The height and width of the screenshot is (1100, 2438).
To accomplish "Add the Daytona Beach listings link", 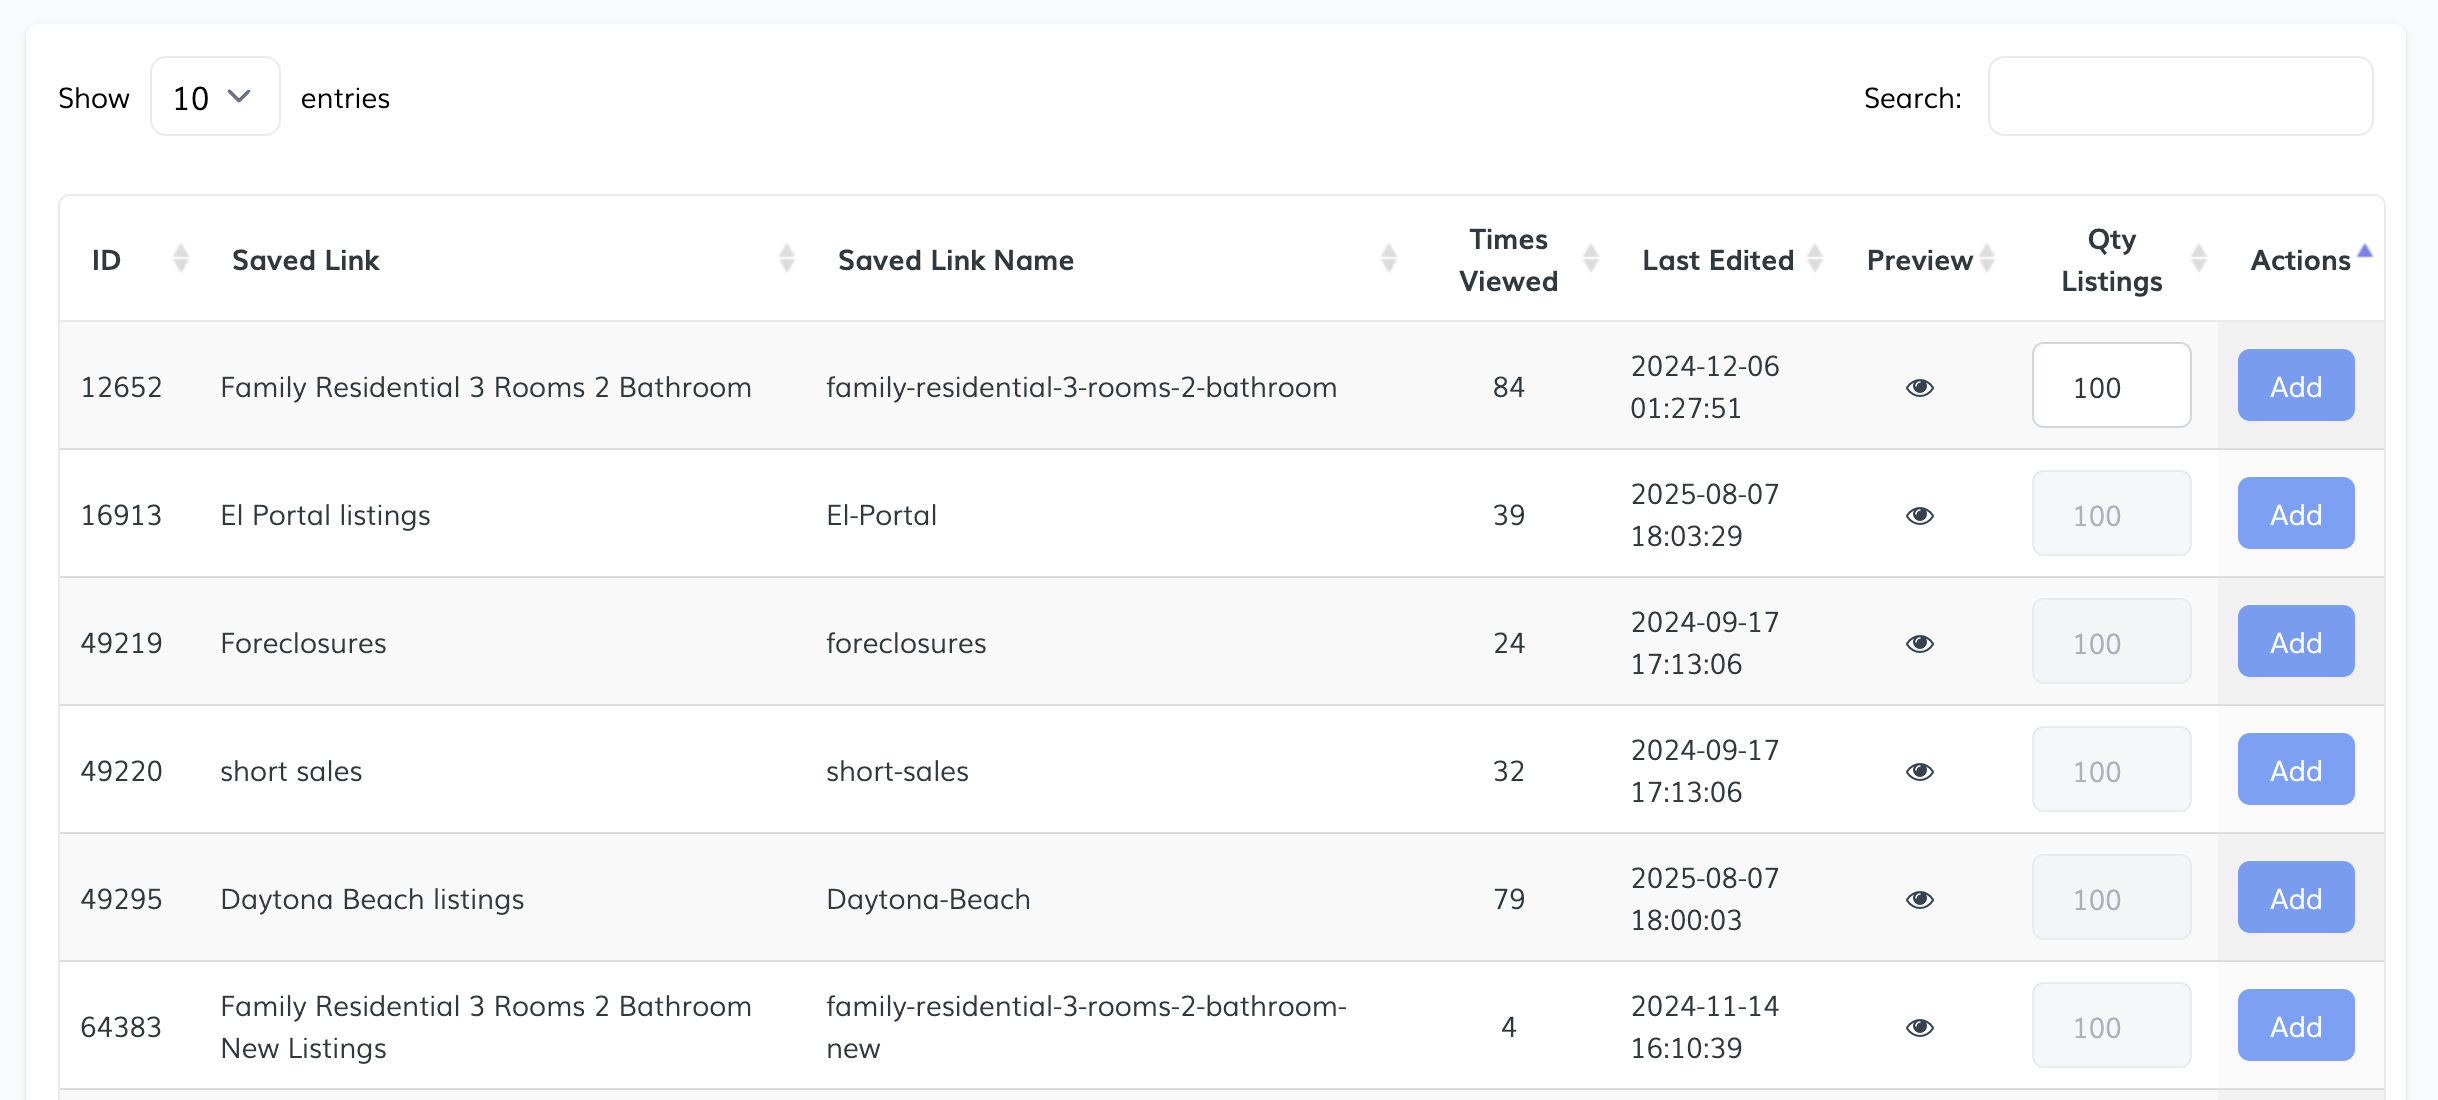I will point(2295,898).
